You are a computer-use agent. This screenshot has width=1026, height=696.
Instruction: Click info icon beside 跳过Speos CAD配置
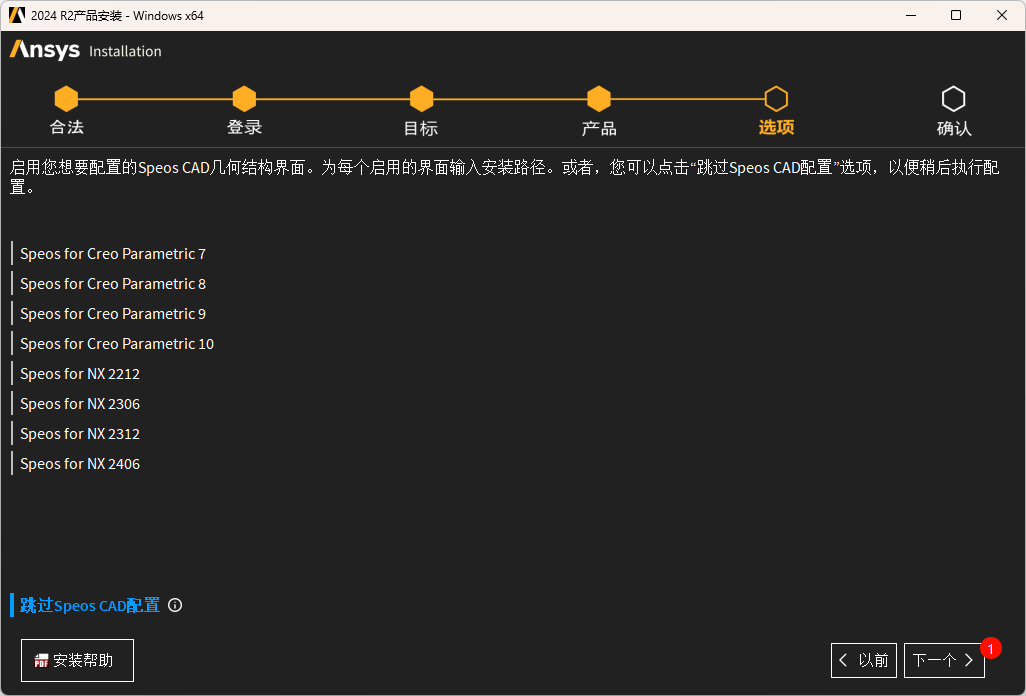click(x=175, y=605)
